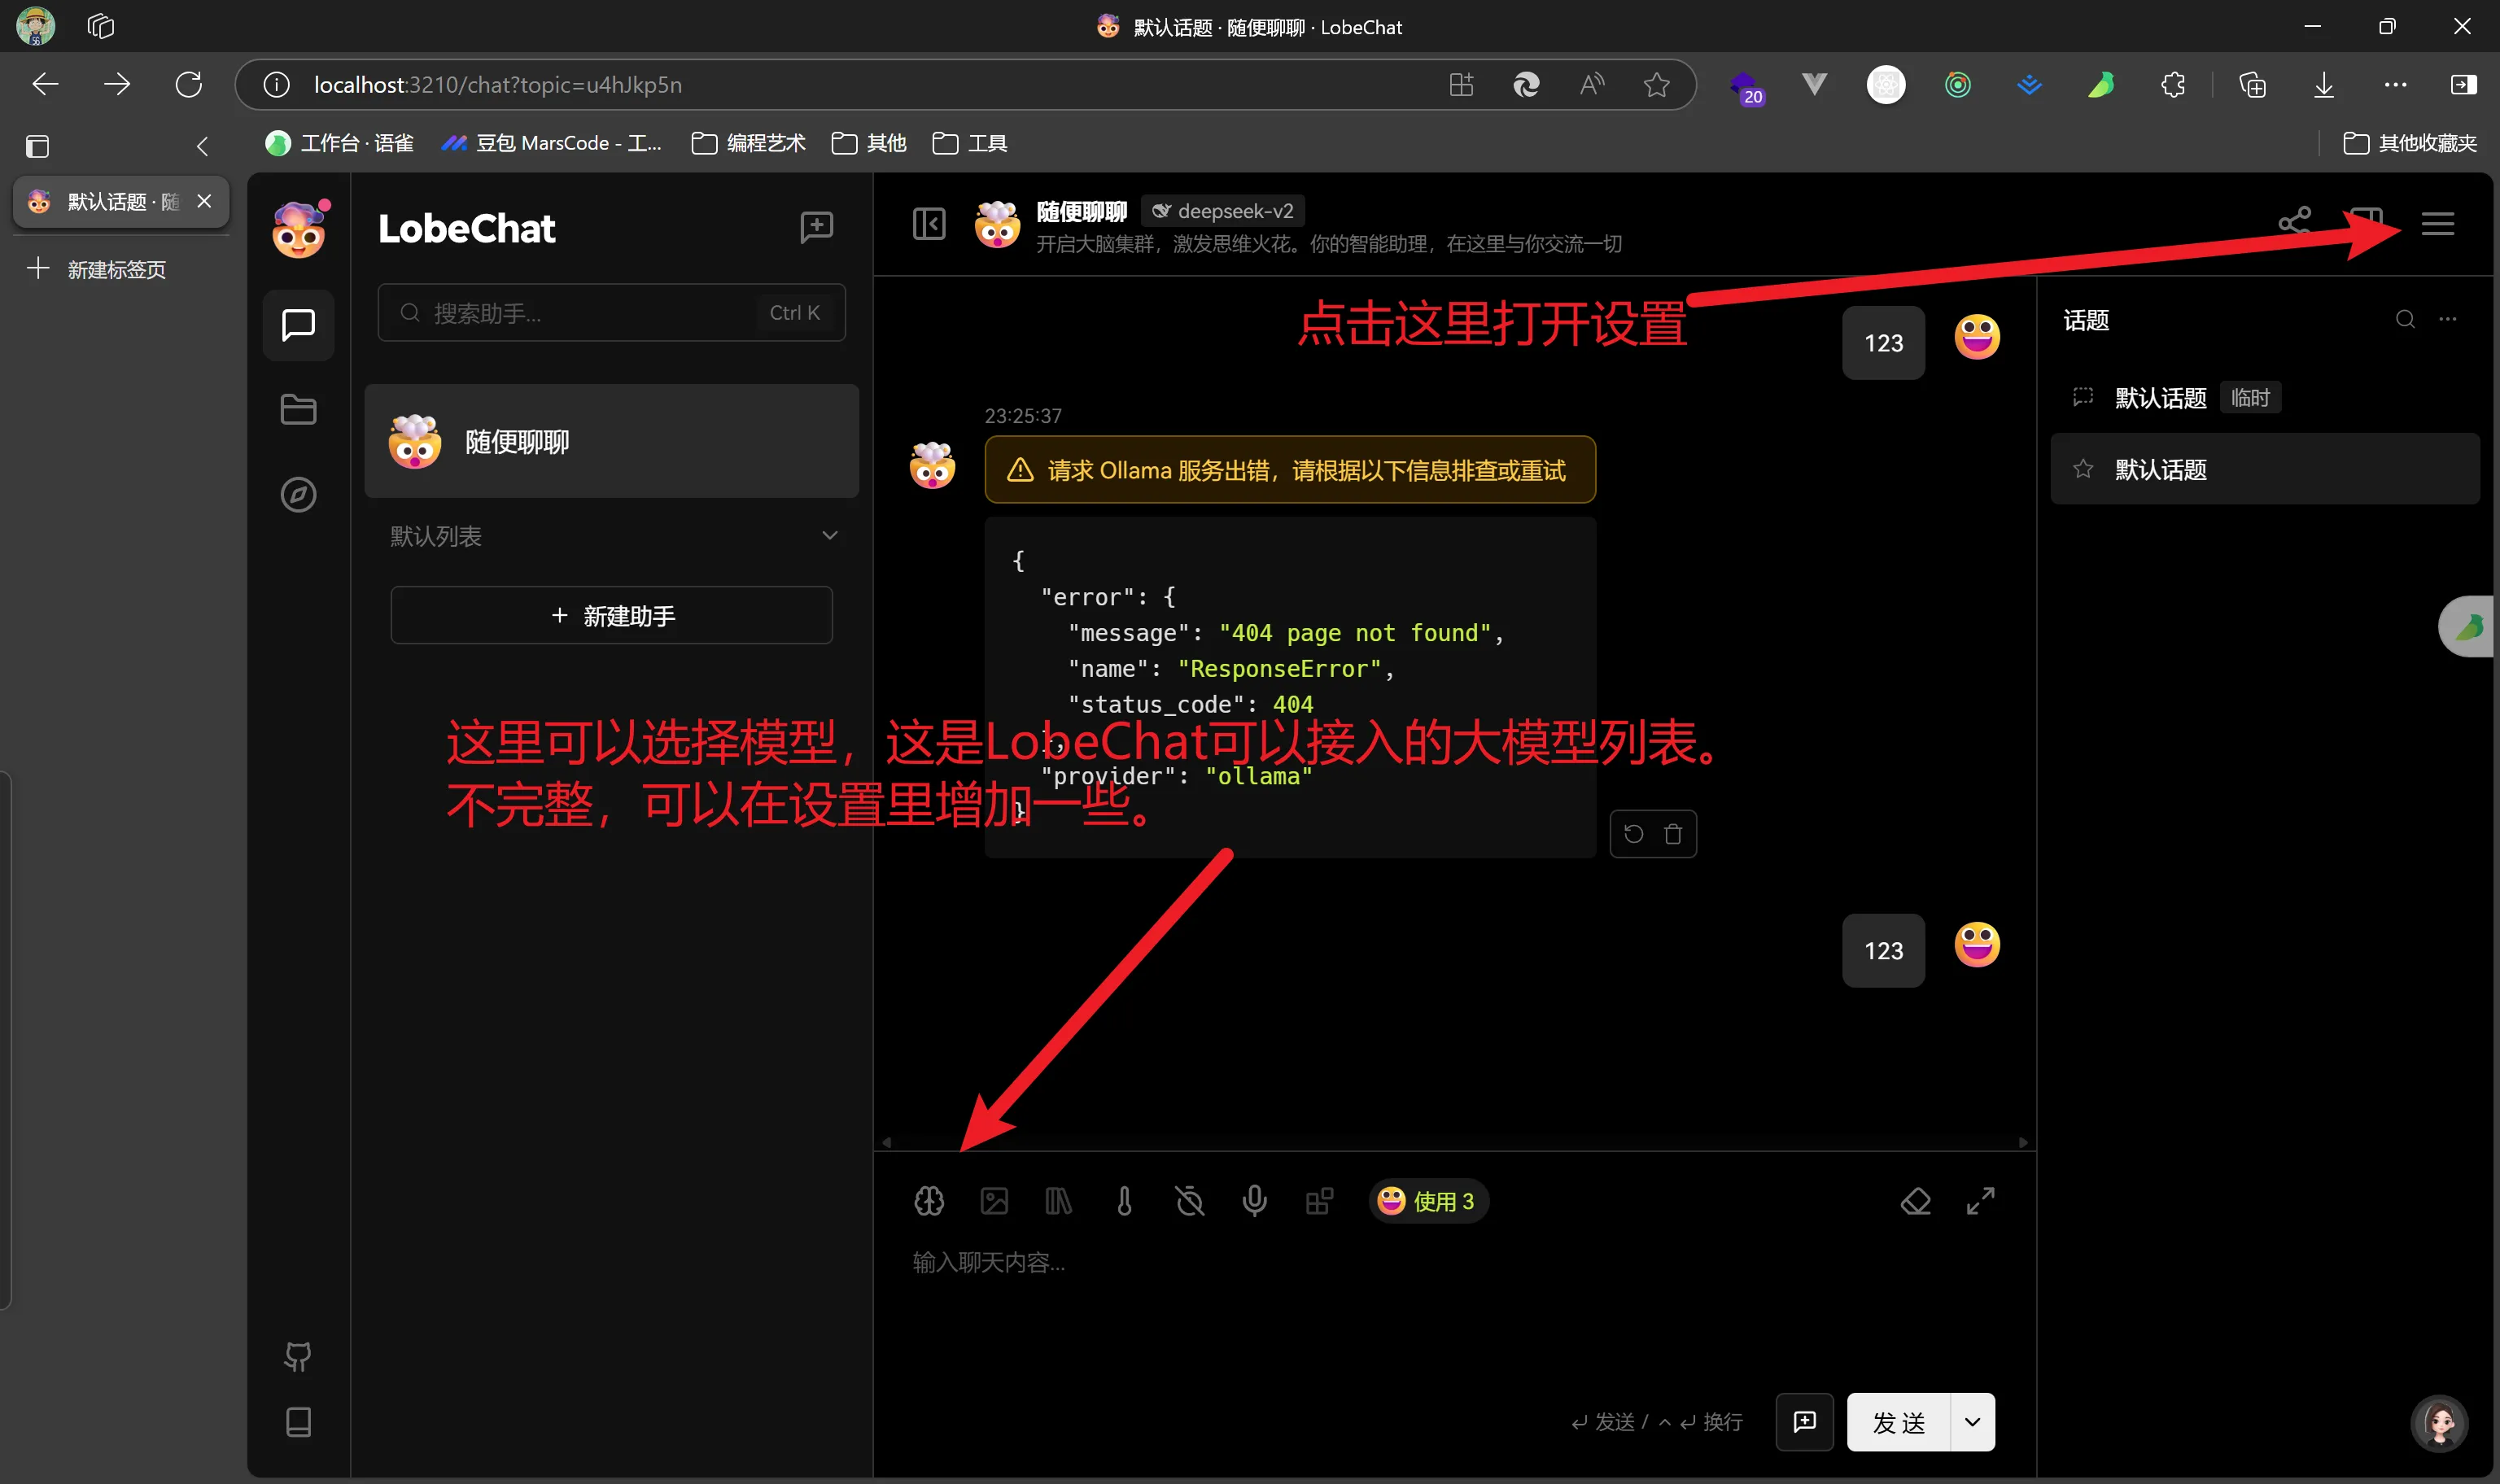
Task: Focus 搜索助手 search field
Action: tap(611, 313)
